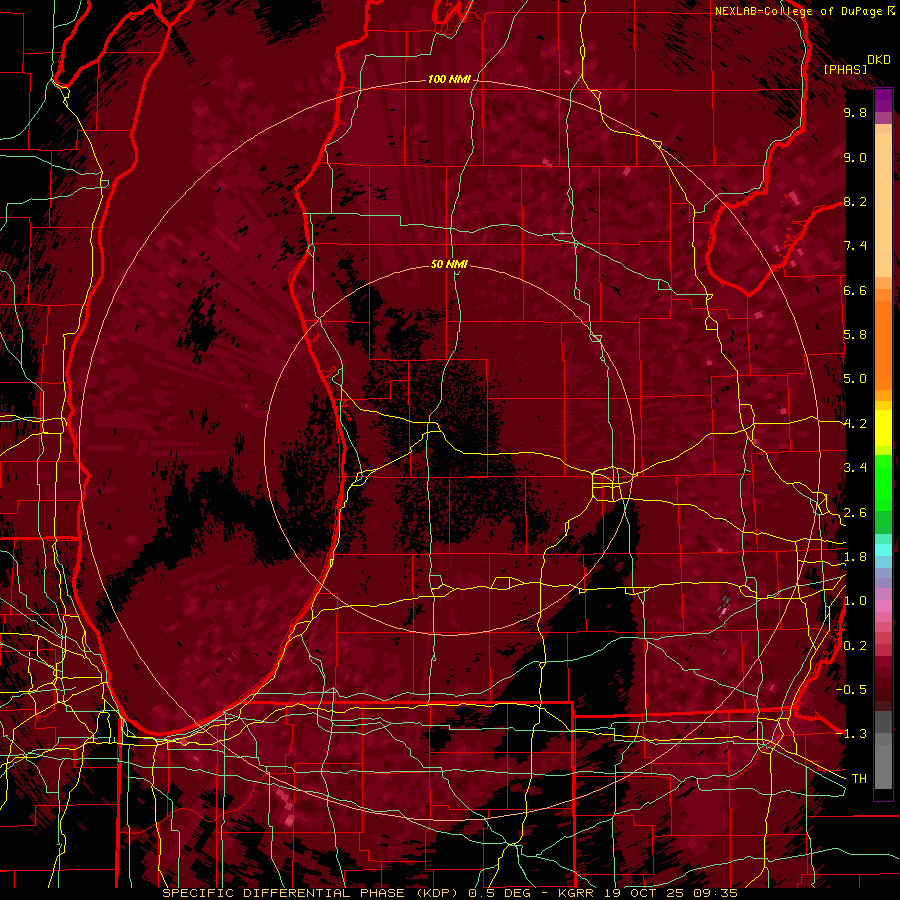
Task: Click the 0.2 scale value
Action: tap(855, 646)
